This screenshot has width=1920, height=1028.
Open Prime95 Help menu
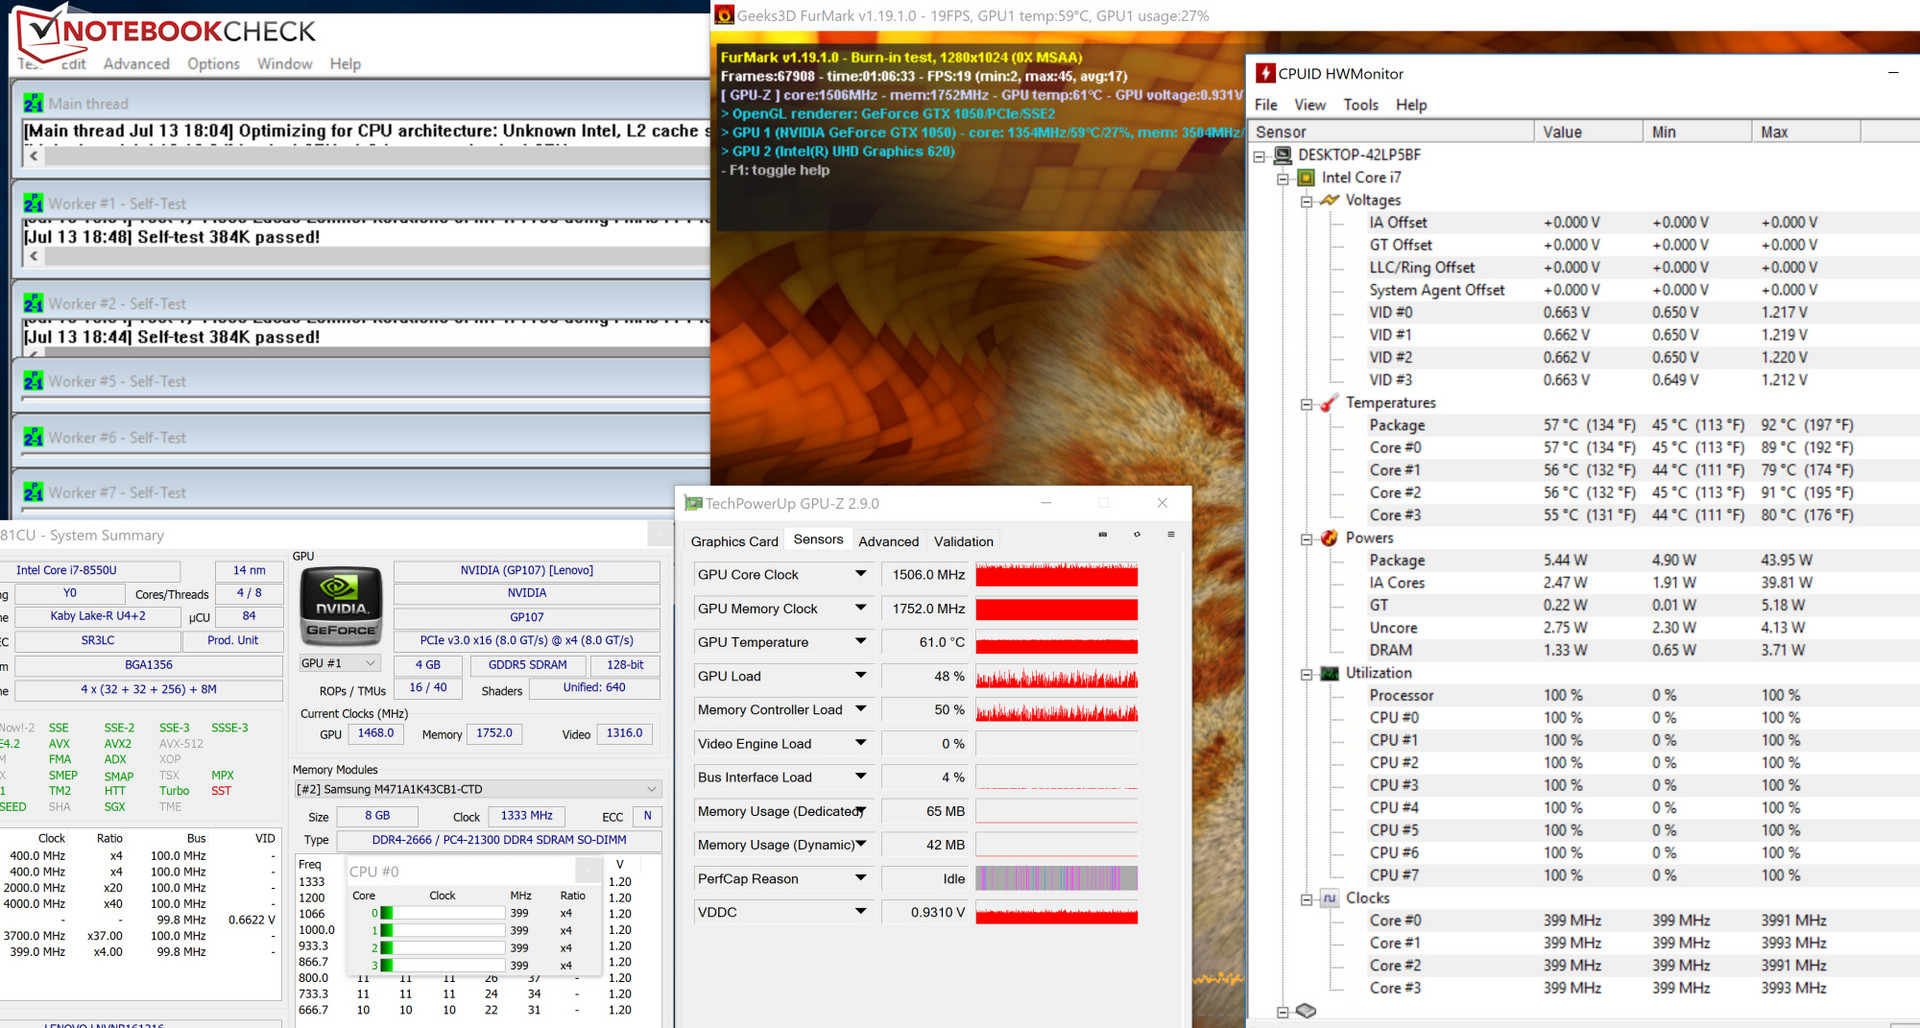tap(345, 64)
